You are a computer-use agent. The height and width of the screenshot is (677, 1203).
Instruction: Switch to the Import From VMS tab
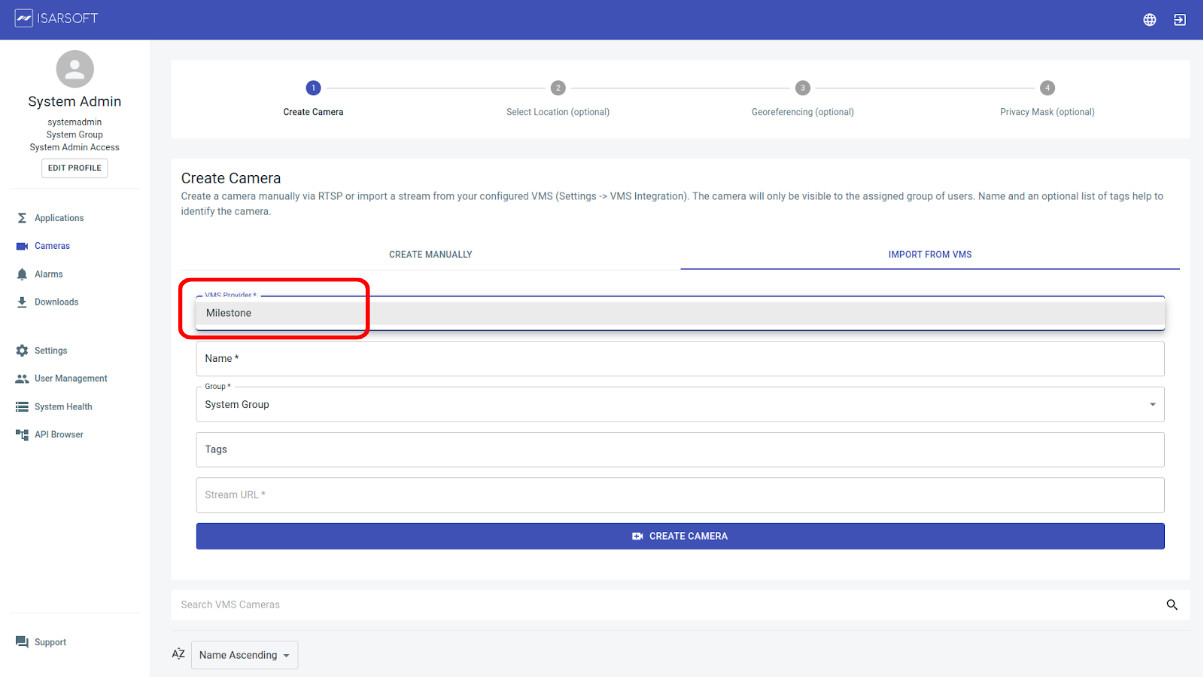tap(929, 254)
